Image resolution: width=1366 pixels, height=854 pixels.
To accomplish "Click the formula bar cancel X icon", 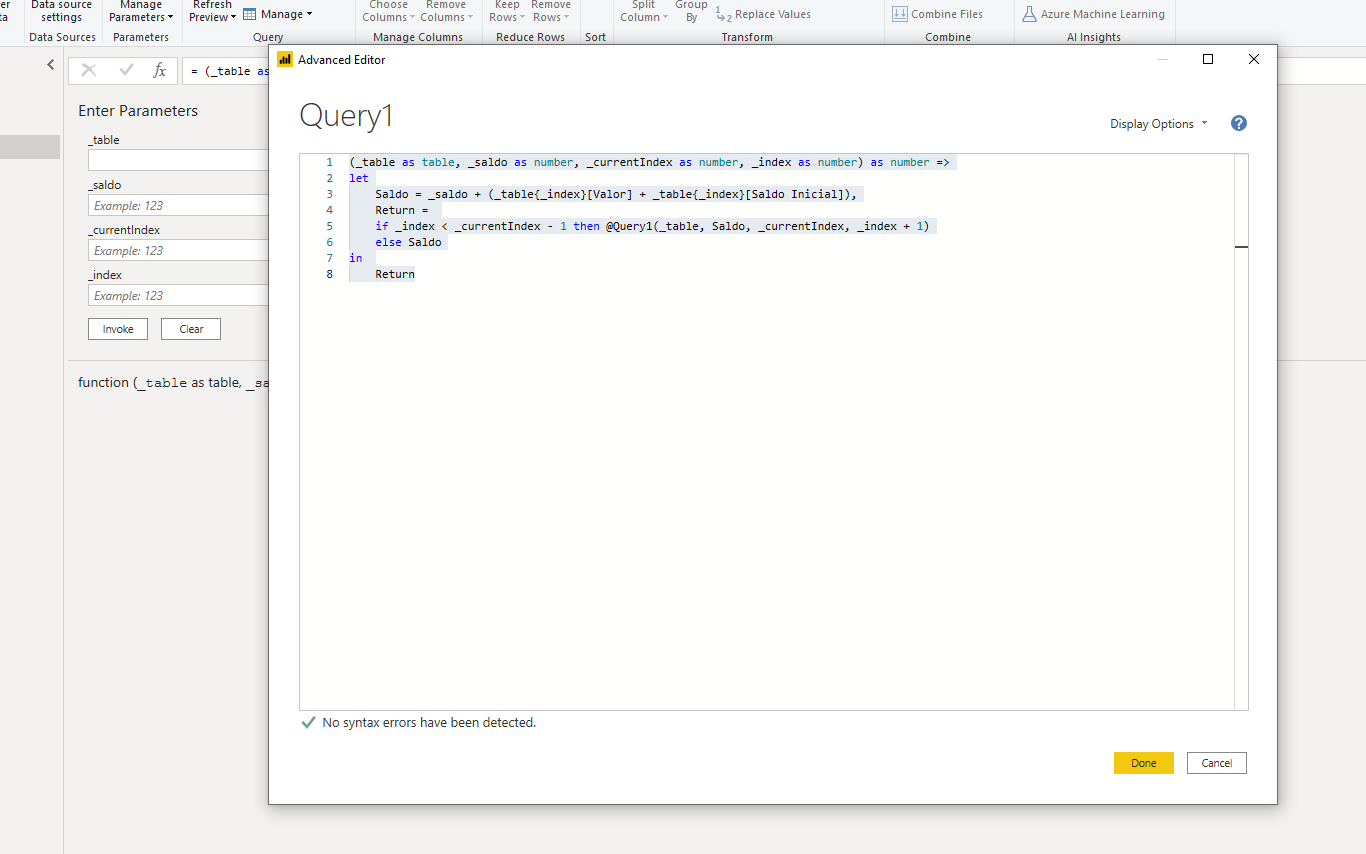I will point(89,70).
